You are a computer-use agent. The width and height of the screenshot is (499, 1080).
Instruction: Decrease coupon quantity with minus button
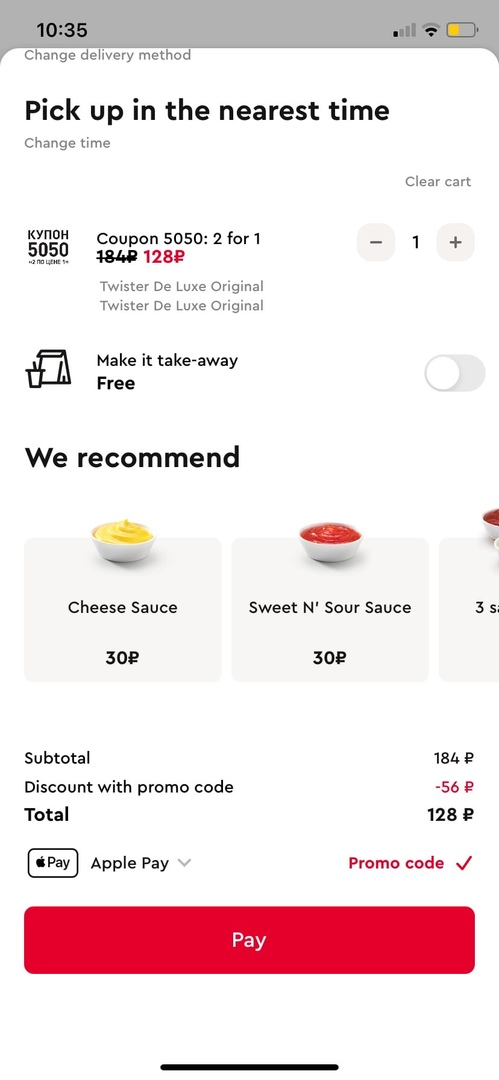pos(376,242)
